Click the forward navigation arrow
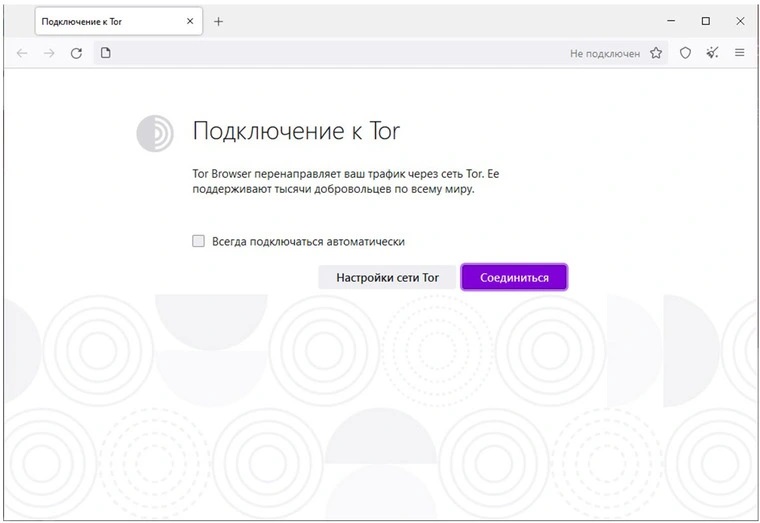760x523 pixels. click(x=49, y=53)
